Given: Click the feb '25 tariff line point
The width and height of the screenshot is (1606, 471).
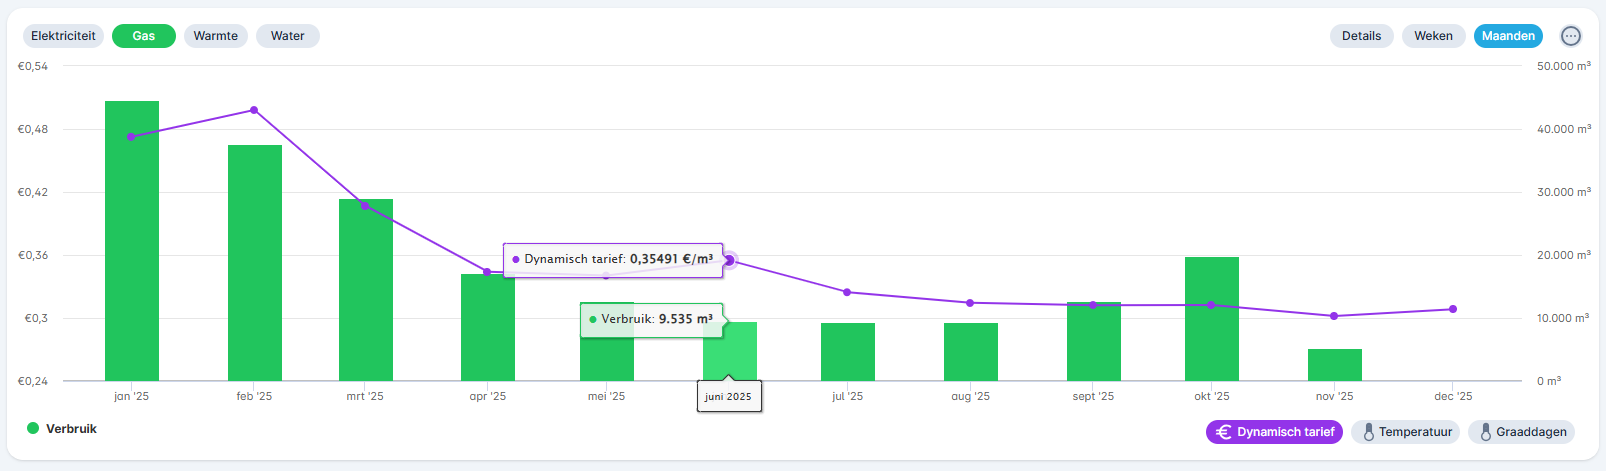Looking at the screenshot, I should click(x=254, y=110).
